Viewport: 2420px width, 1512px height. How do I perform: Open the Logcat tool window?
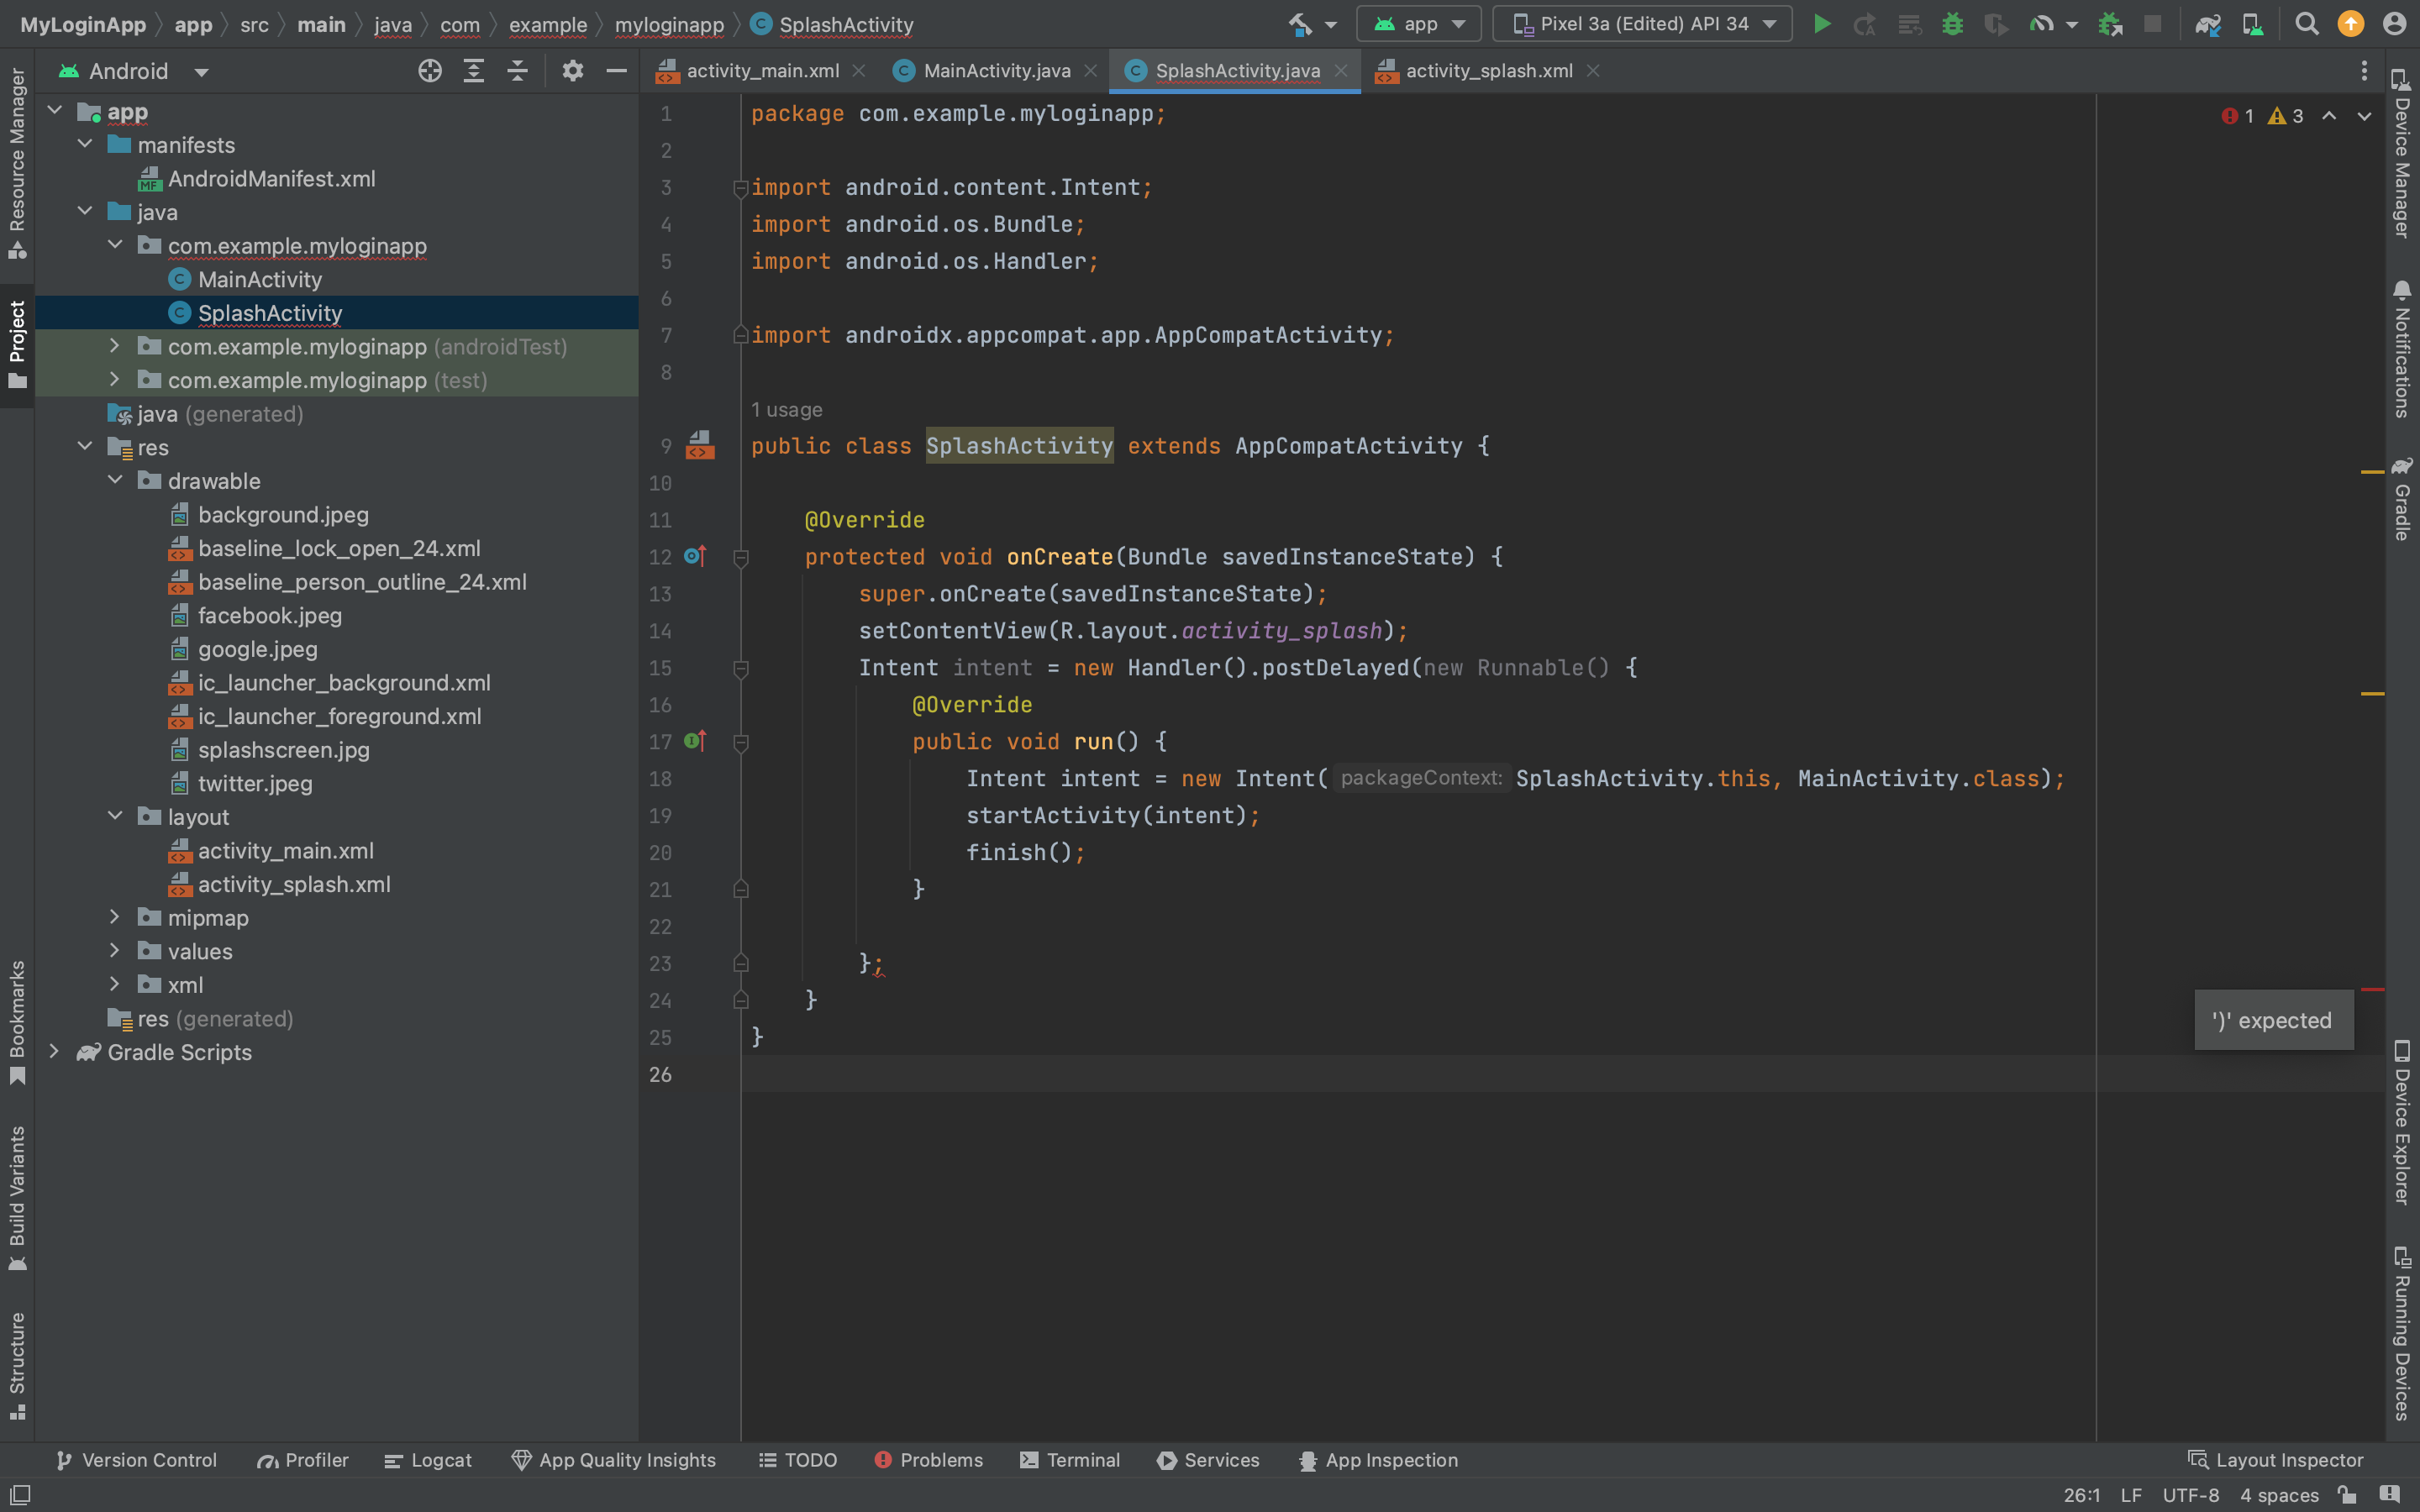click(428, 1460)
